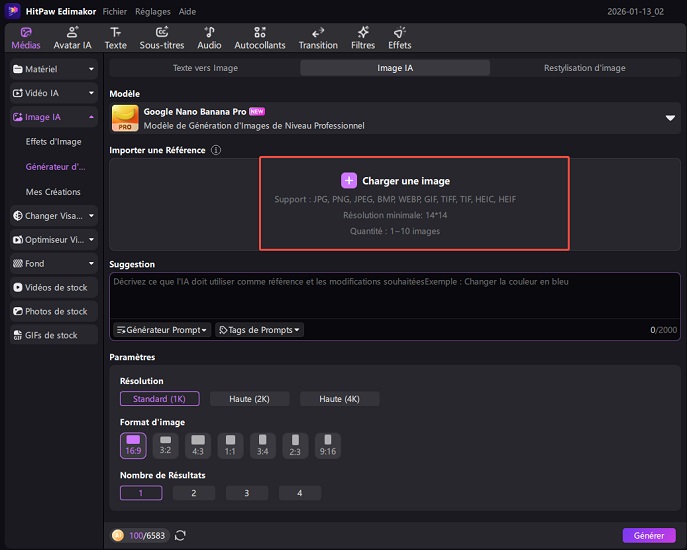Select Haute (2K) resolution option
The width and height of the screenshot is (687, 550).
[251, 399]
